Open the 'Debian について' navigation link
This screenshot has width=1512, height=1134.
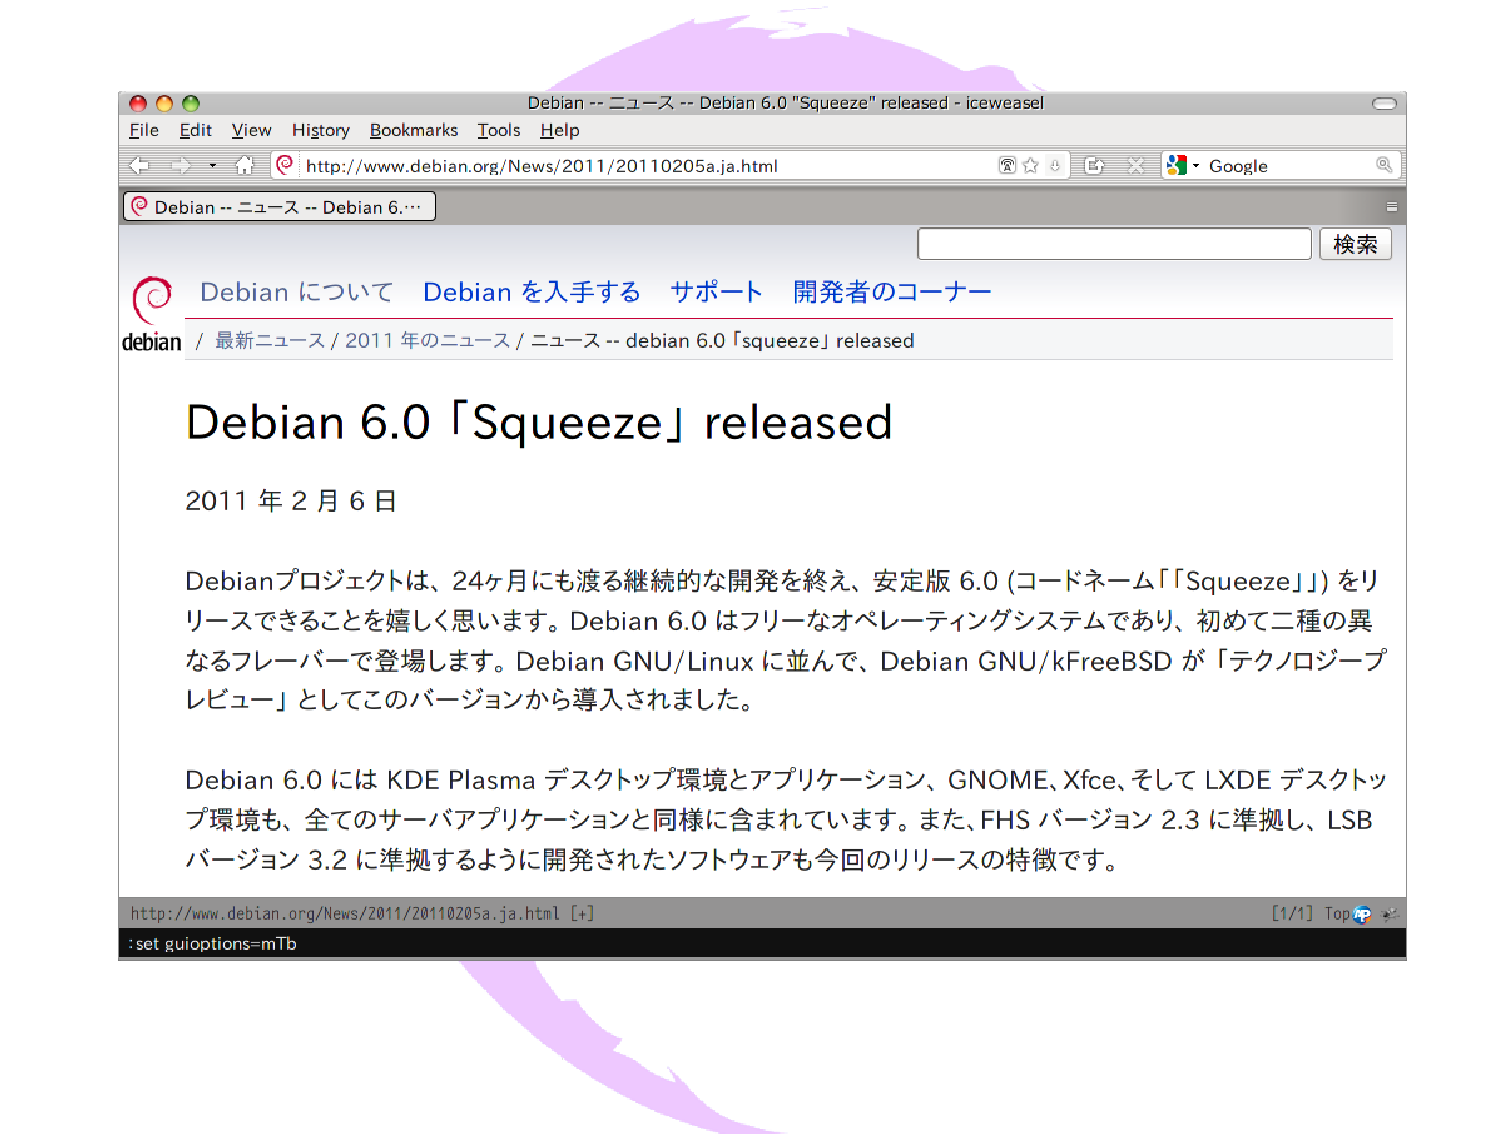pyautogui.click(x=296, y=292)
